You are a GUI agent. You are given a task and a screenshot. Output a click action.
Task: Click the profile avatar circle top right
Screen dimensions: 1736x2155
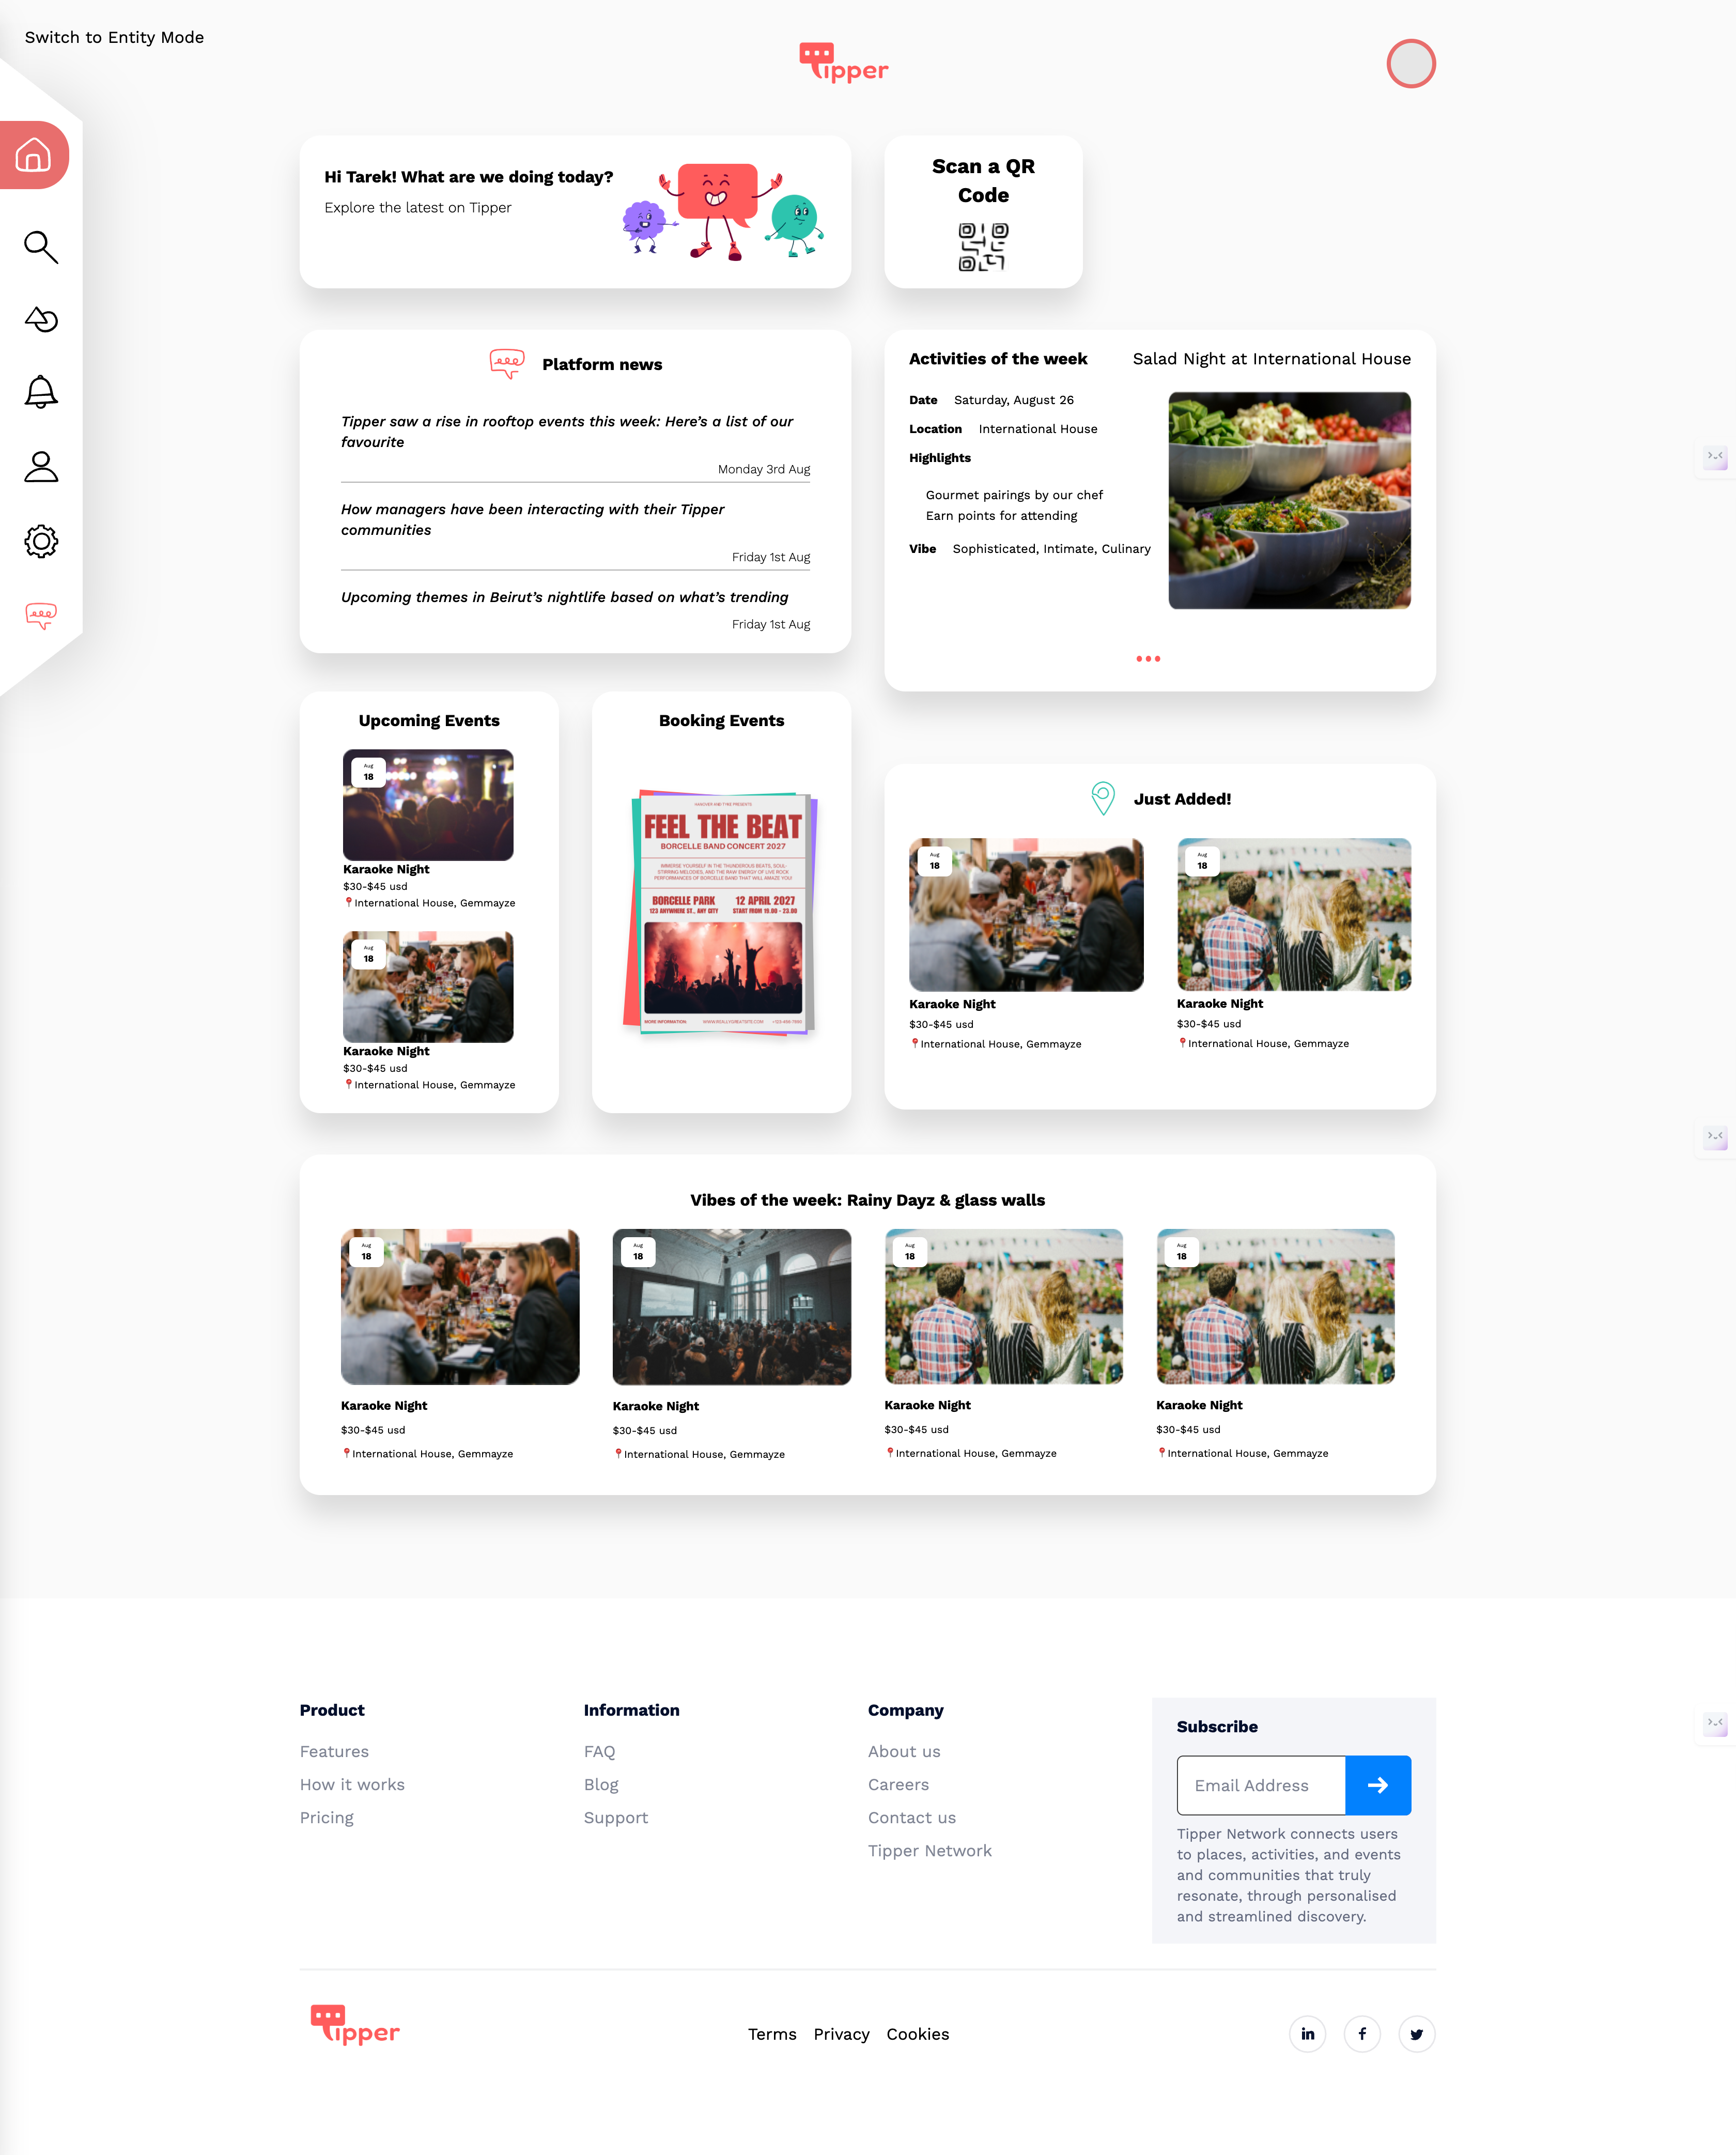[x=1411, y=64]
